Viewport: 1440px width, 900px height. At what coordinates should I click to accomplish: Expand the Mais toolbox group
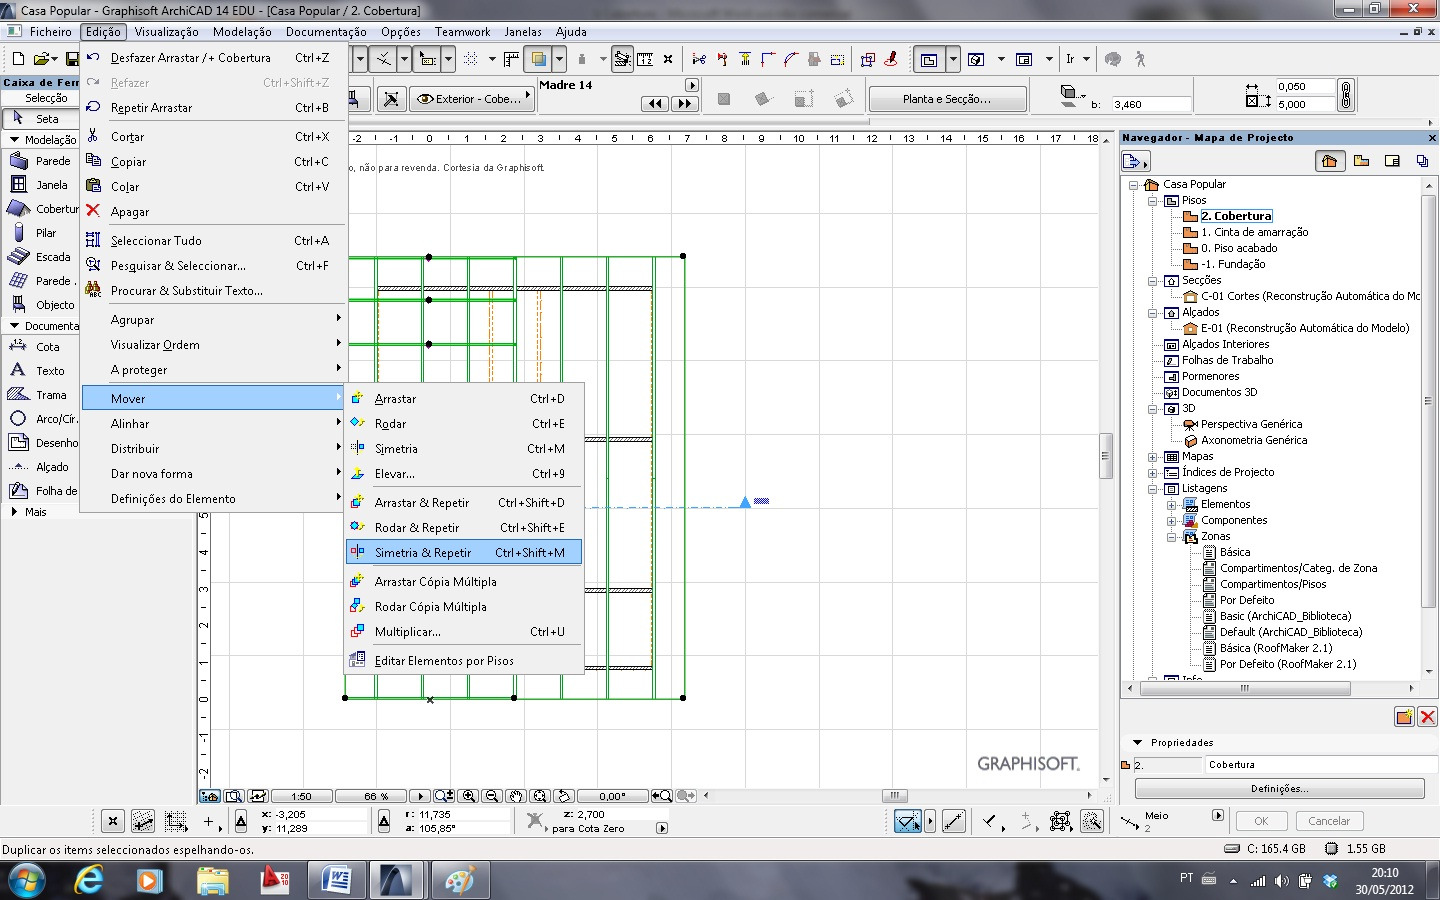[x=14, y=511]
